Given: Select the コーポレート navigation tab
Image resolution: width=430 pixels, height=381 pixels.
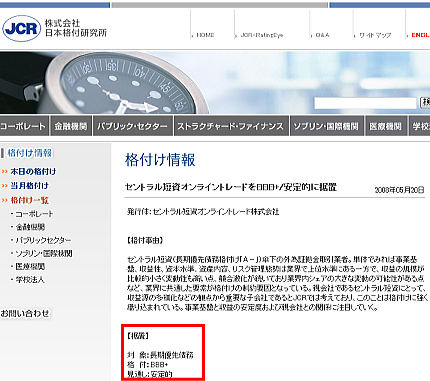Looking at the screenshot, I should point(24,126).
